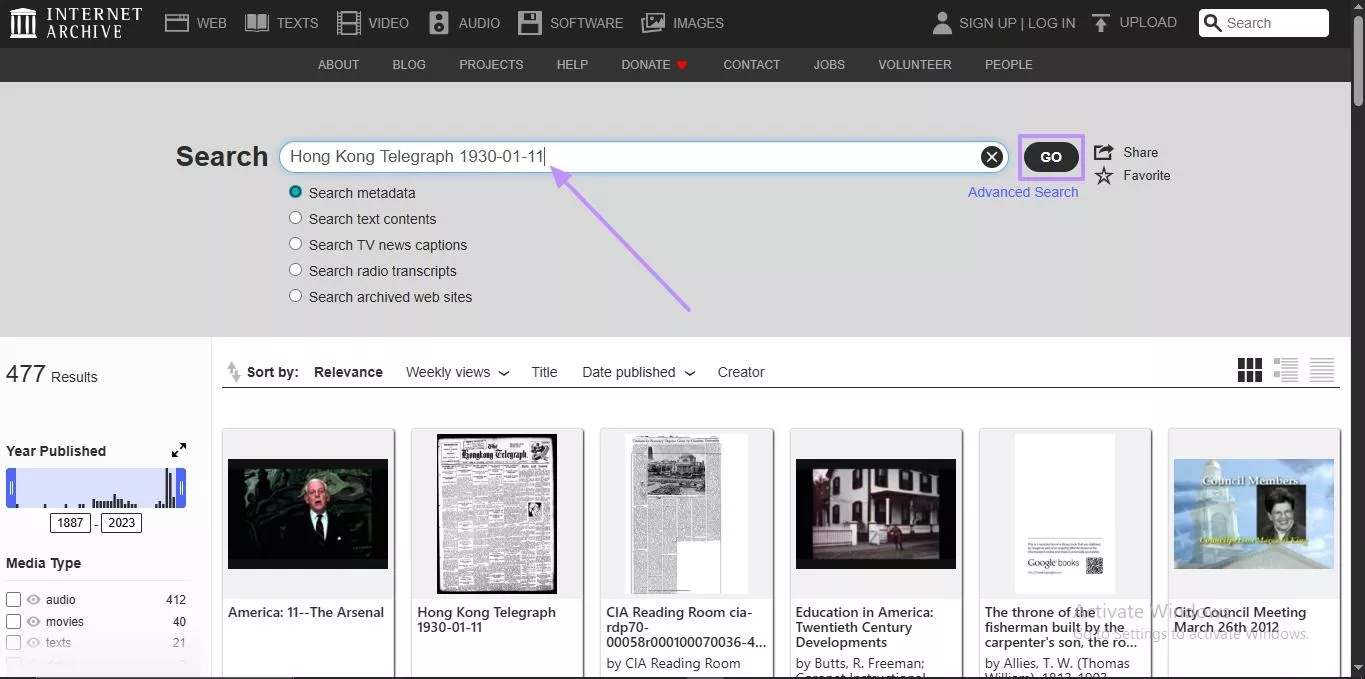Check the audio media type filter

14,598
